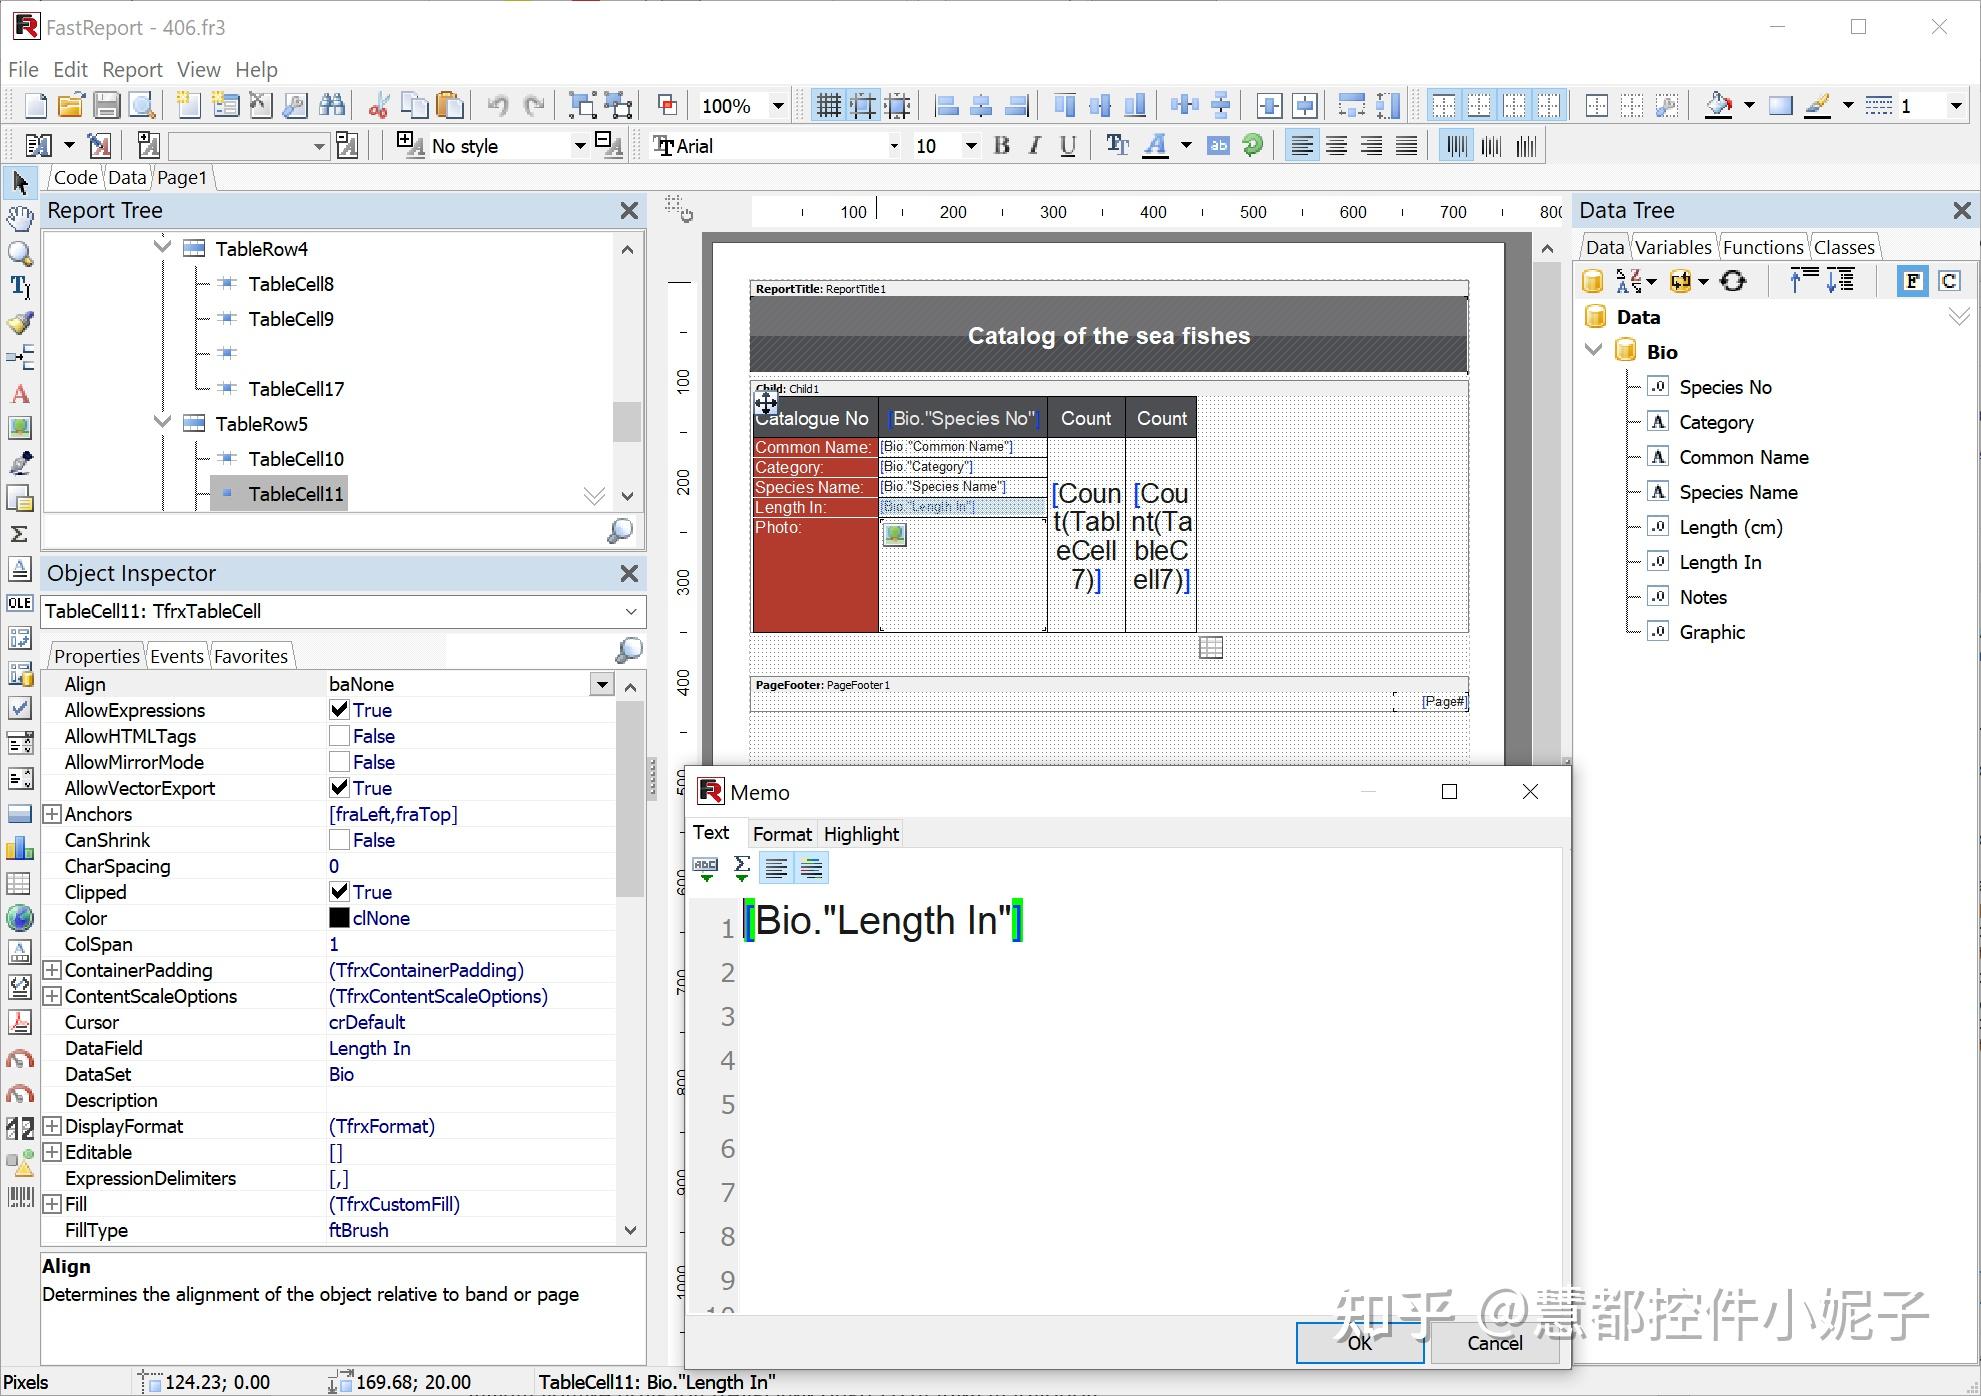Image resolution: width=1981 pixels, height=1396 pixels.
Task: Select the Hand tool in left toolbar
Action: tap(19, 217)
